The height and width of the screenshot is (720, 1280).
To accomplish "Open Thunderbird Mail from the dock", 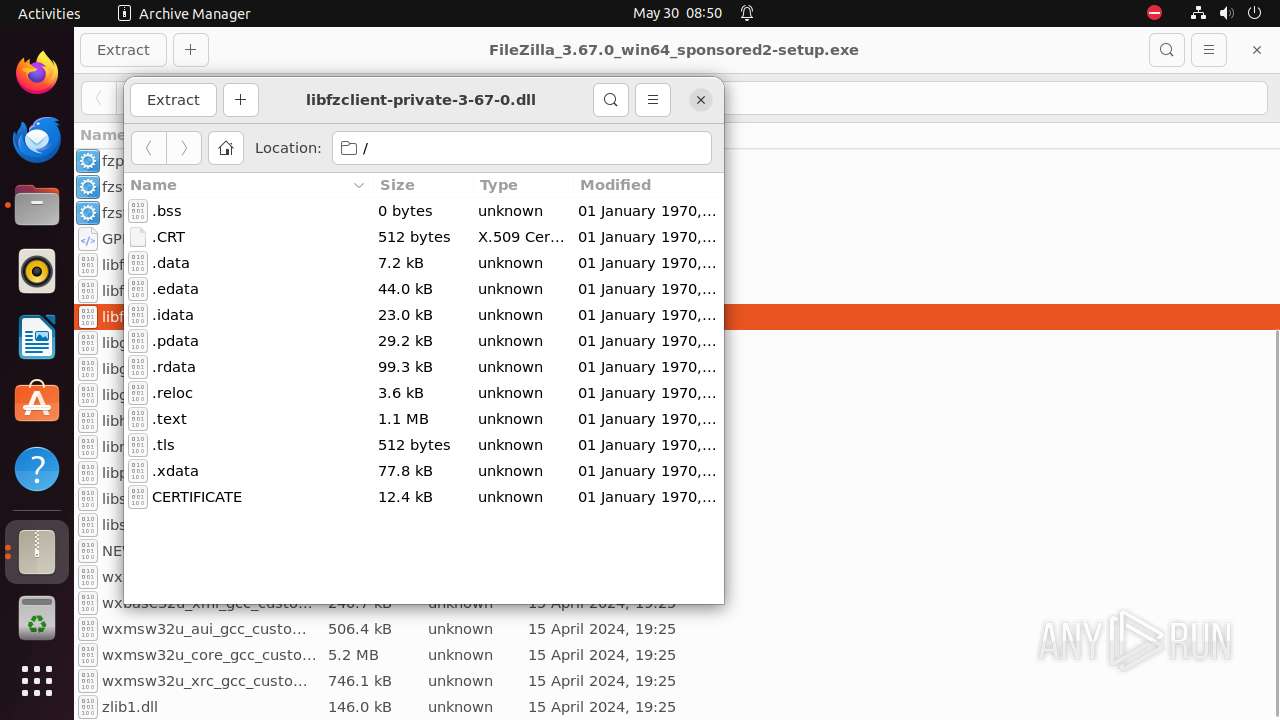I will pos(37,139).
